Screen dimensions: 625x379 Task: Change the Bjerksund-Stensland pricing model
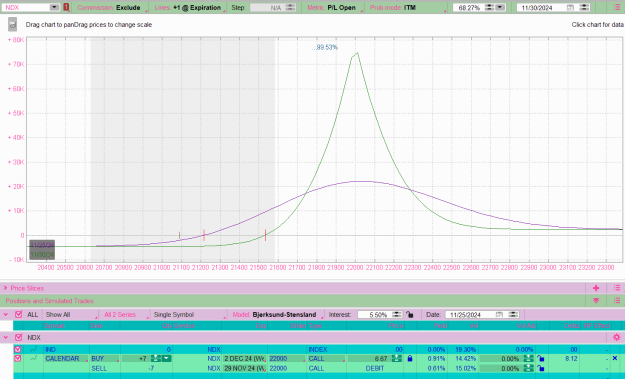pyautogui.click(x=284, y=314)
